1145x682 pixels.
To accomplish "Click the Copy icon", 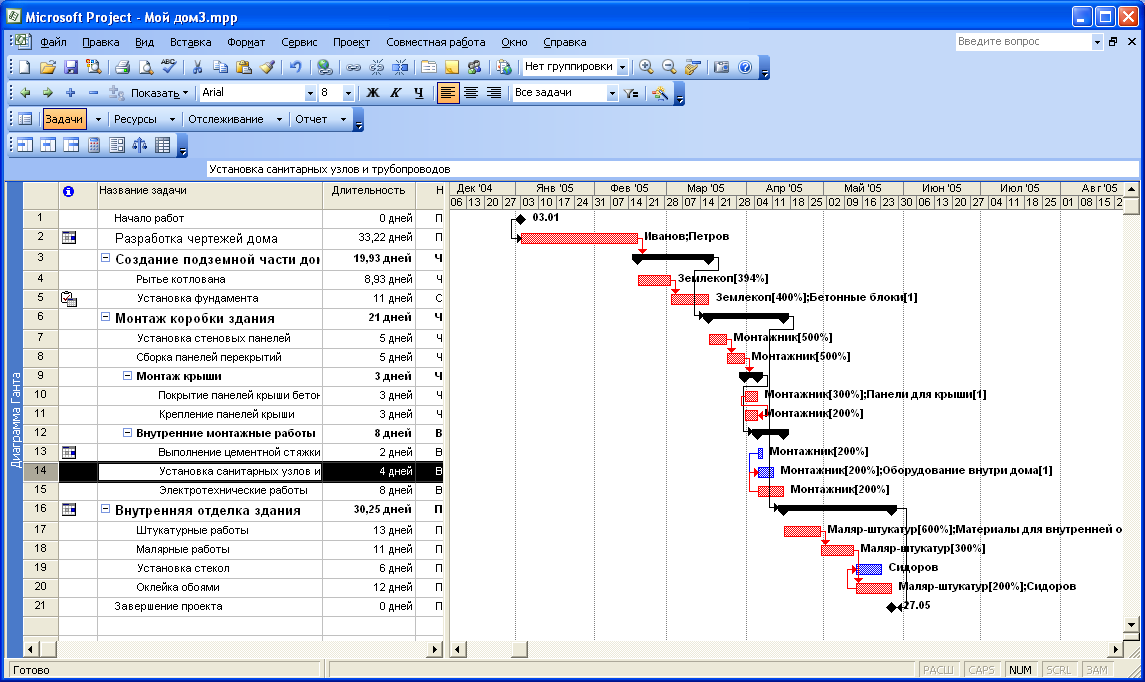I will [x=221, y=67].
